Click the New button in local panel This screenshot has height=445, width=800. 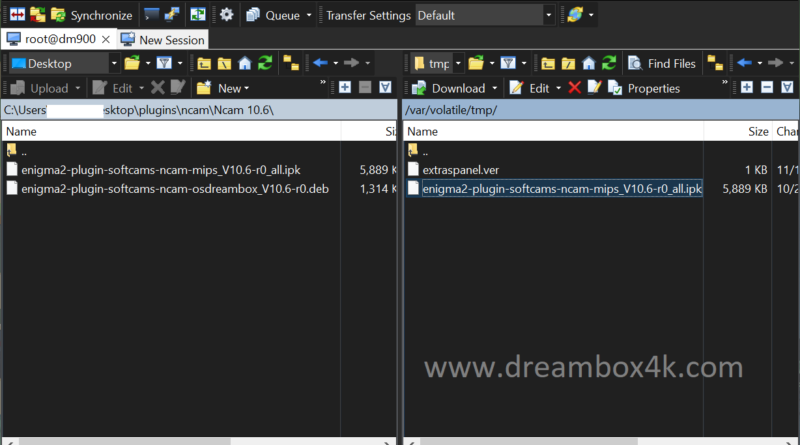tap(223, 88)
